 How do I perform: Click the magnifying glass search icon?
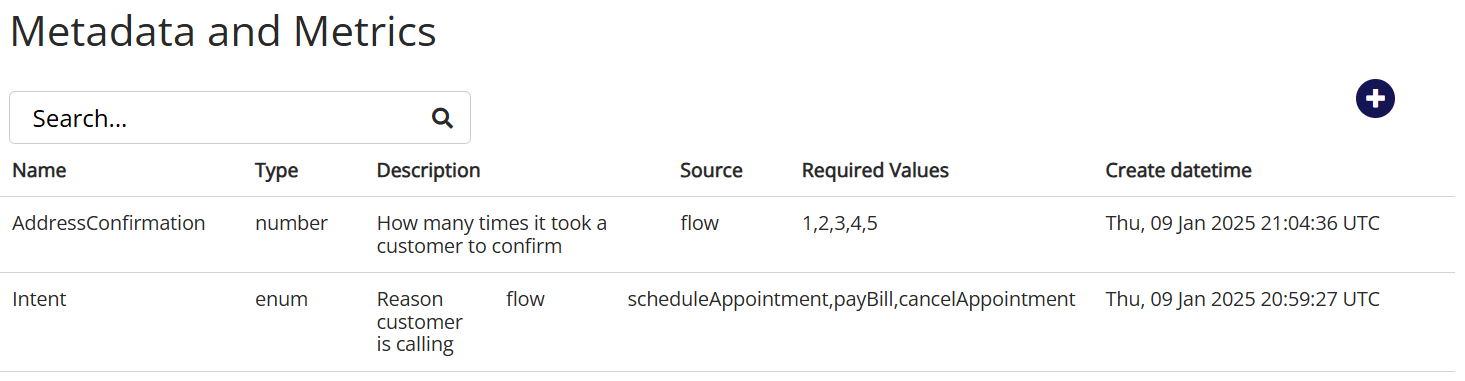click(x=442, y=118)
